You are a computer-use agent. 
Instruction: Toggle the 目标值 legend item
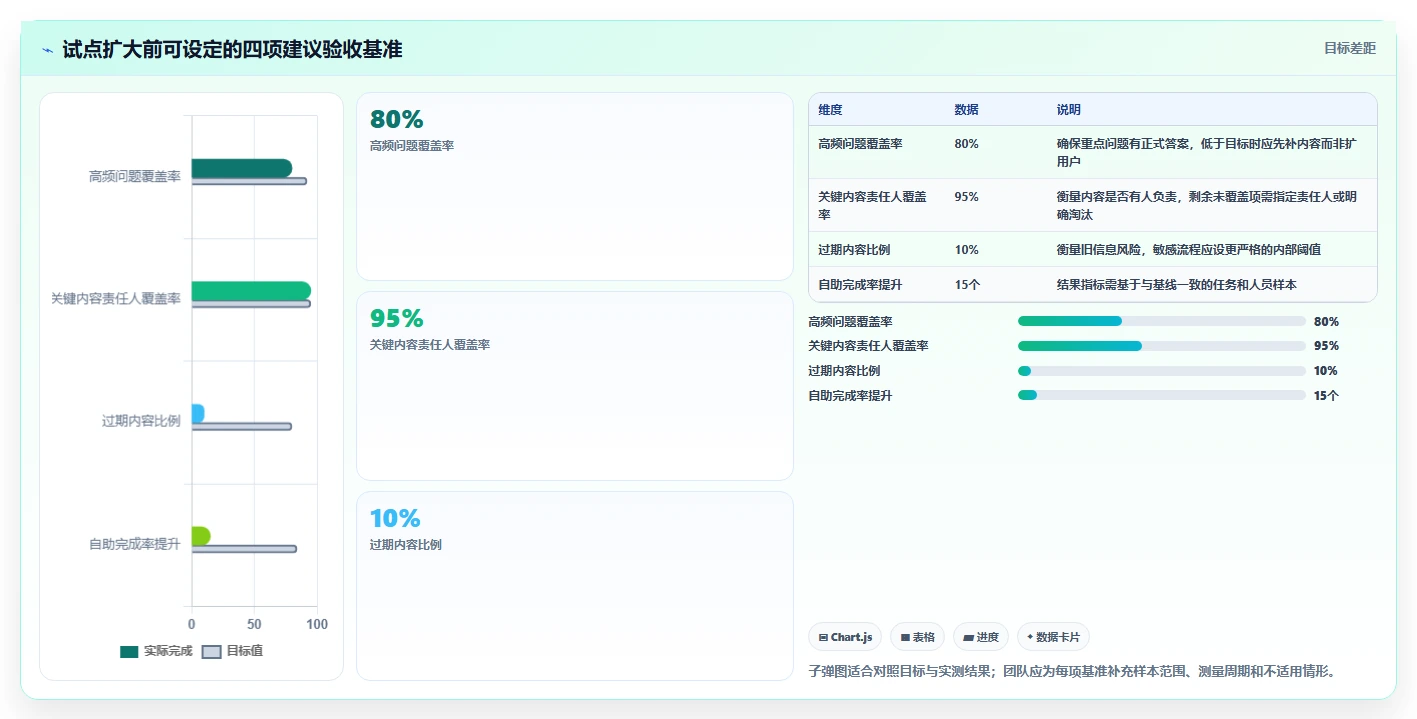pyautogui.click(x=233, y=651)
